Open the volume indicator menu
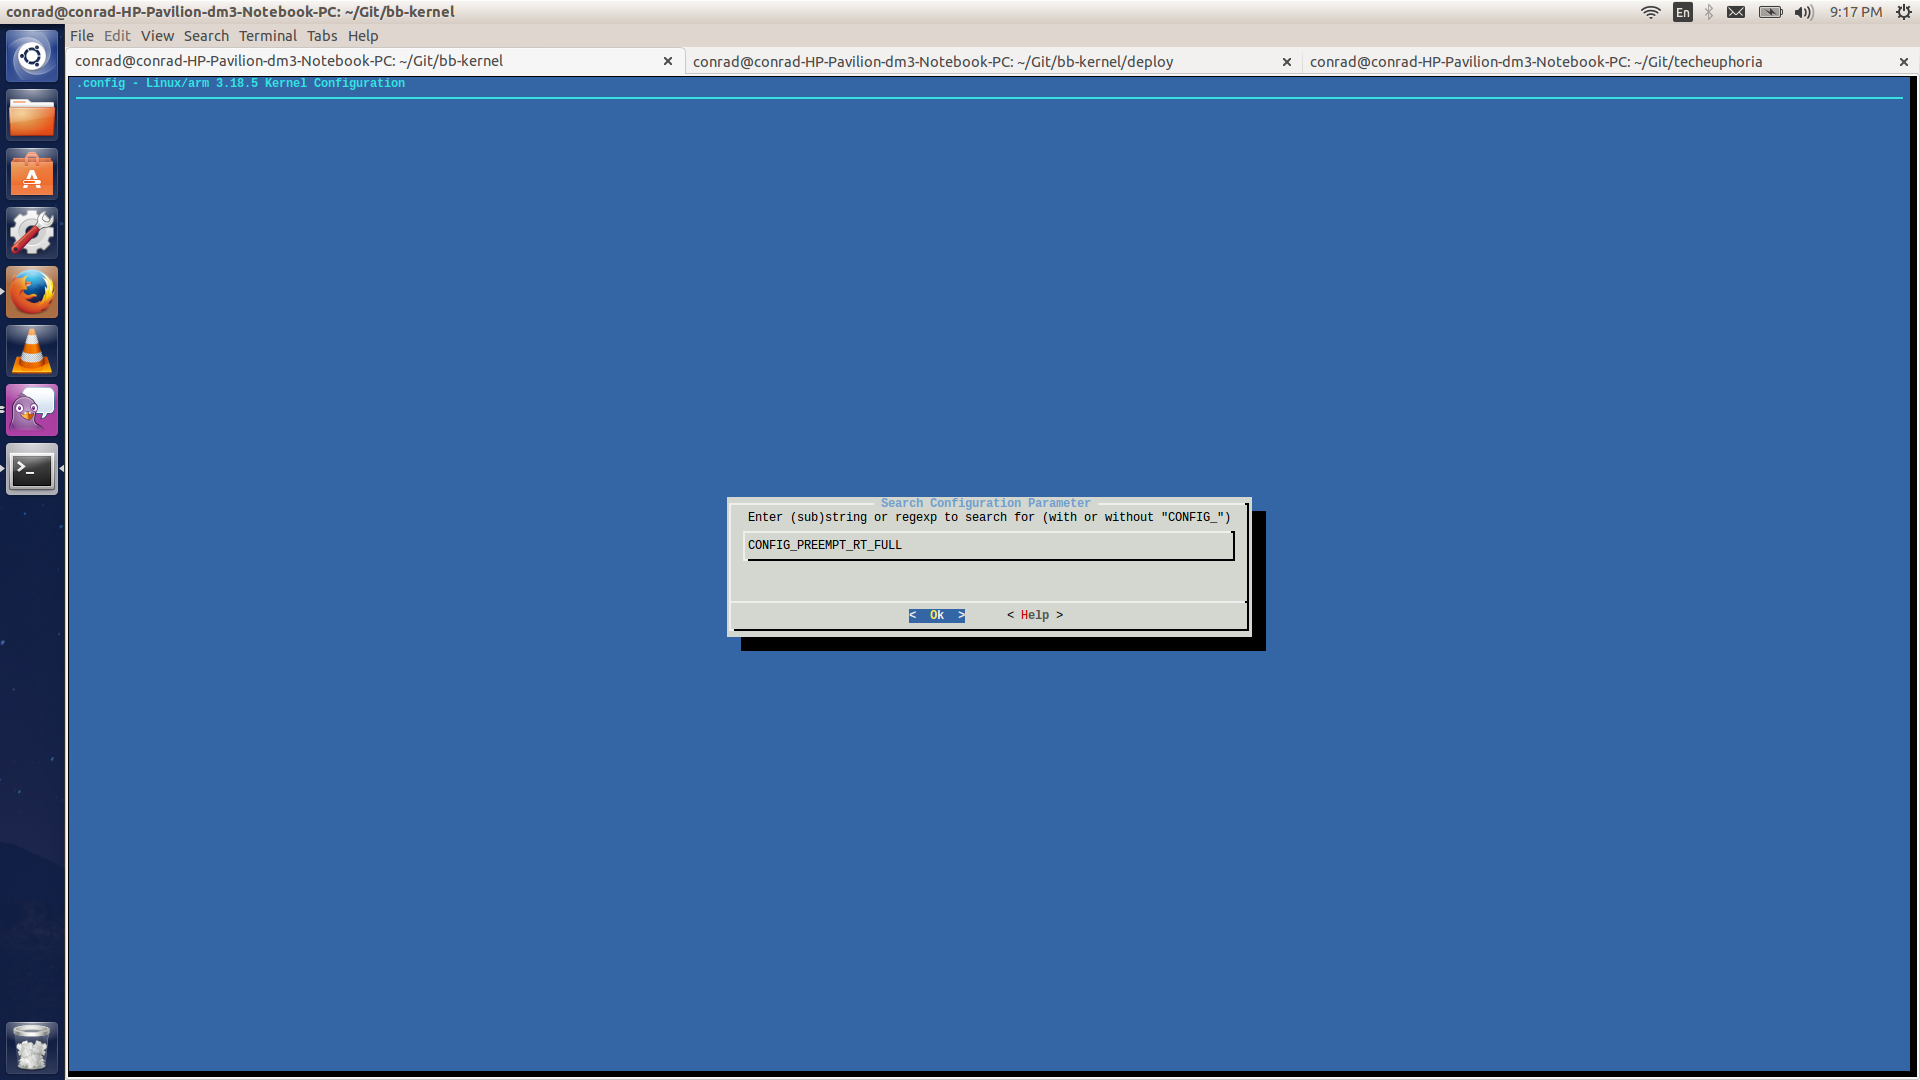Screen dimensions: 1920x1080 tap(1803, 12)
